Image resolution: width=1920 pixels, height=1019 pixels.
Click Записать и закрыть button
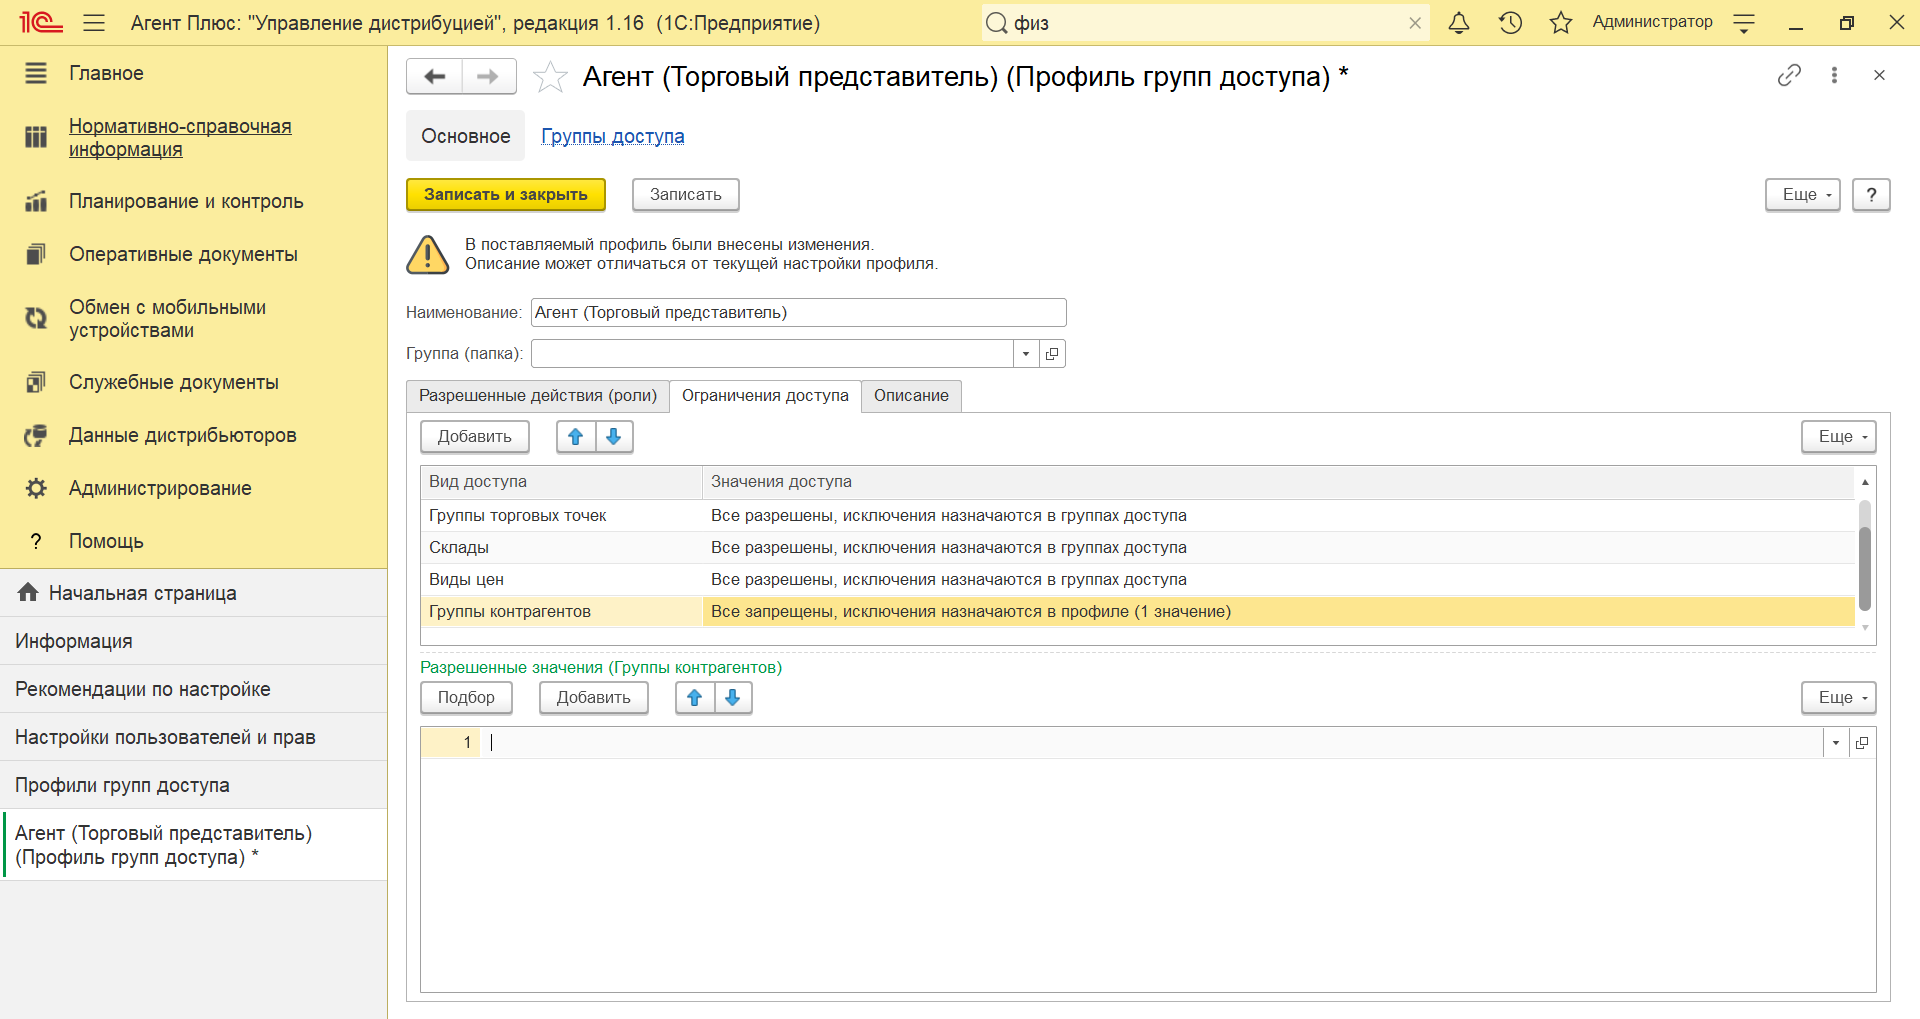point(506,195)
